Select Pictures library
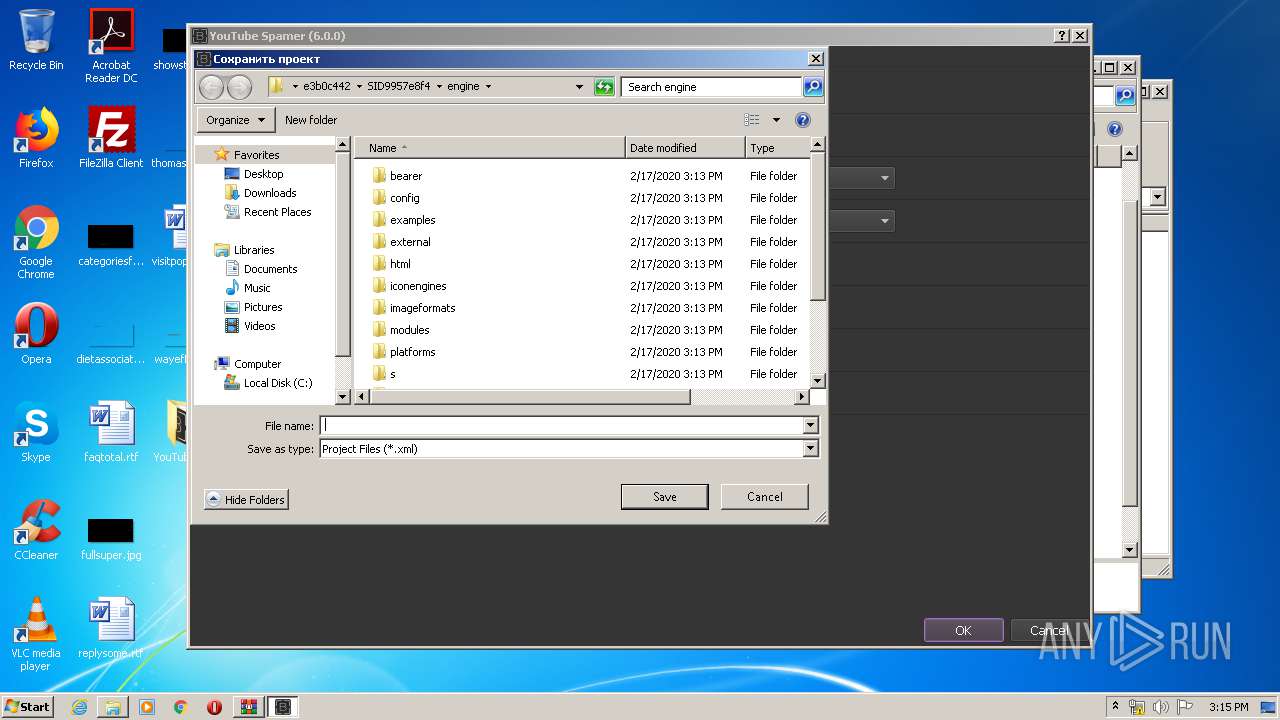 [x=263, y=307]
